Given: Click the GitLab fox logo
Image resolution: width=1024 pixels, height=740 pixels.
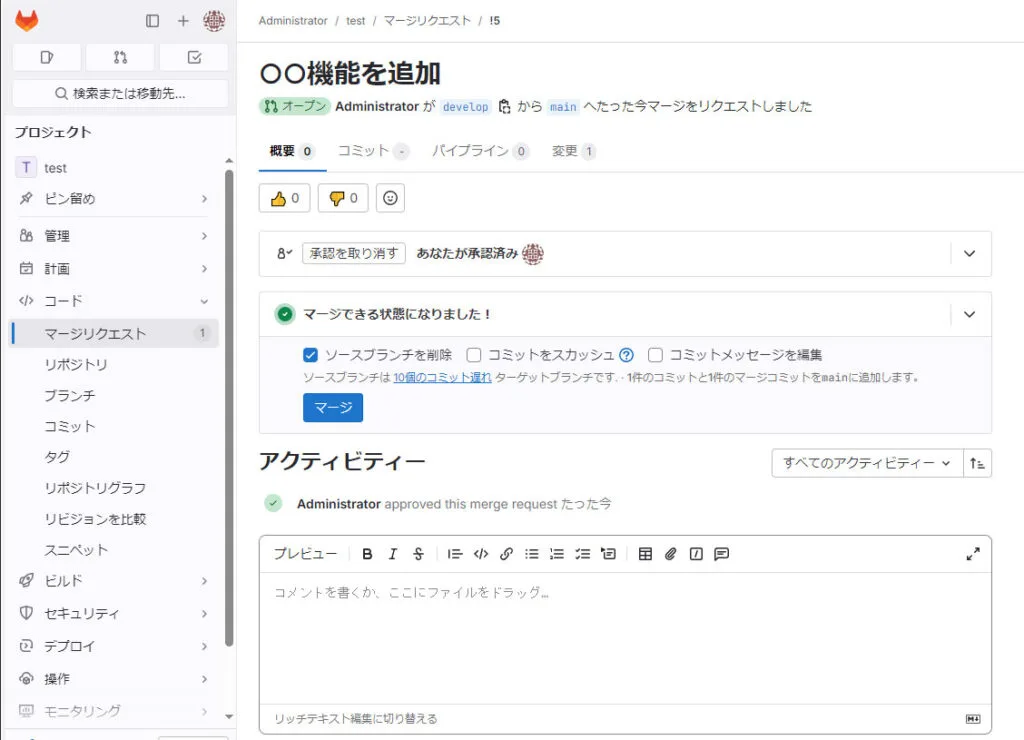Looking at the screenshot, I should [26, 20].
